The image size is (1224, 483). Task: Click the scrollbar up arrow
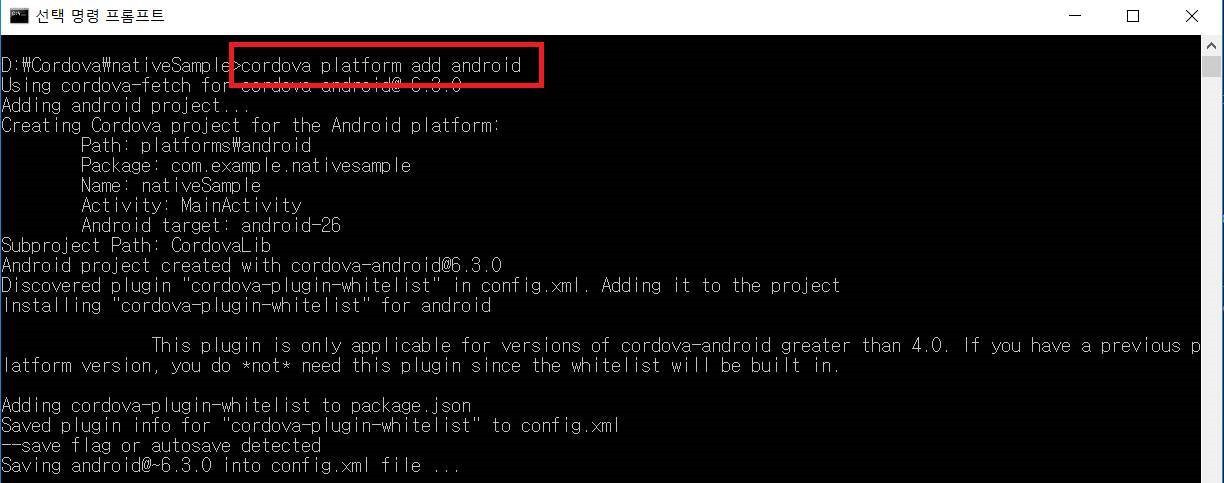pos(1212,44)
